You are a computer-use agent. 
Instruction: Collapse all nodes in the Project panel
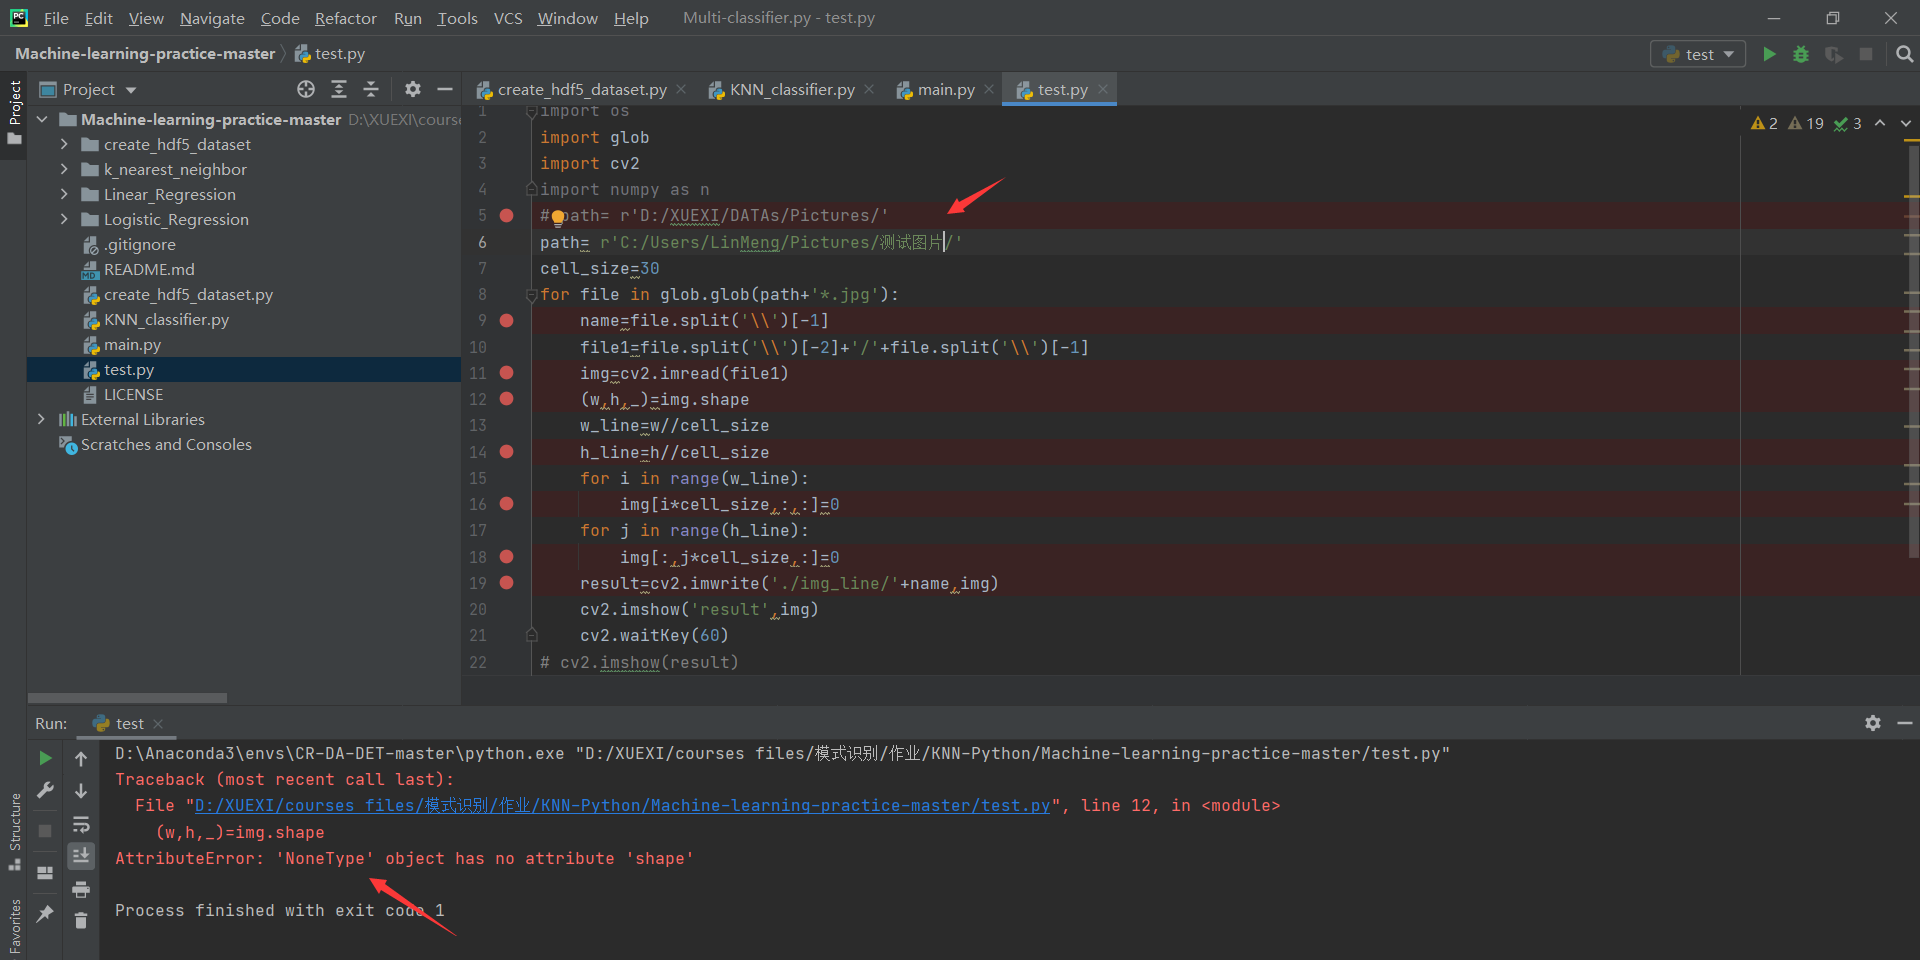click(371, 89)
